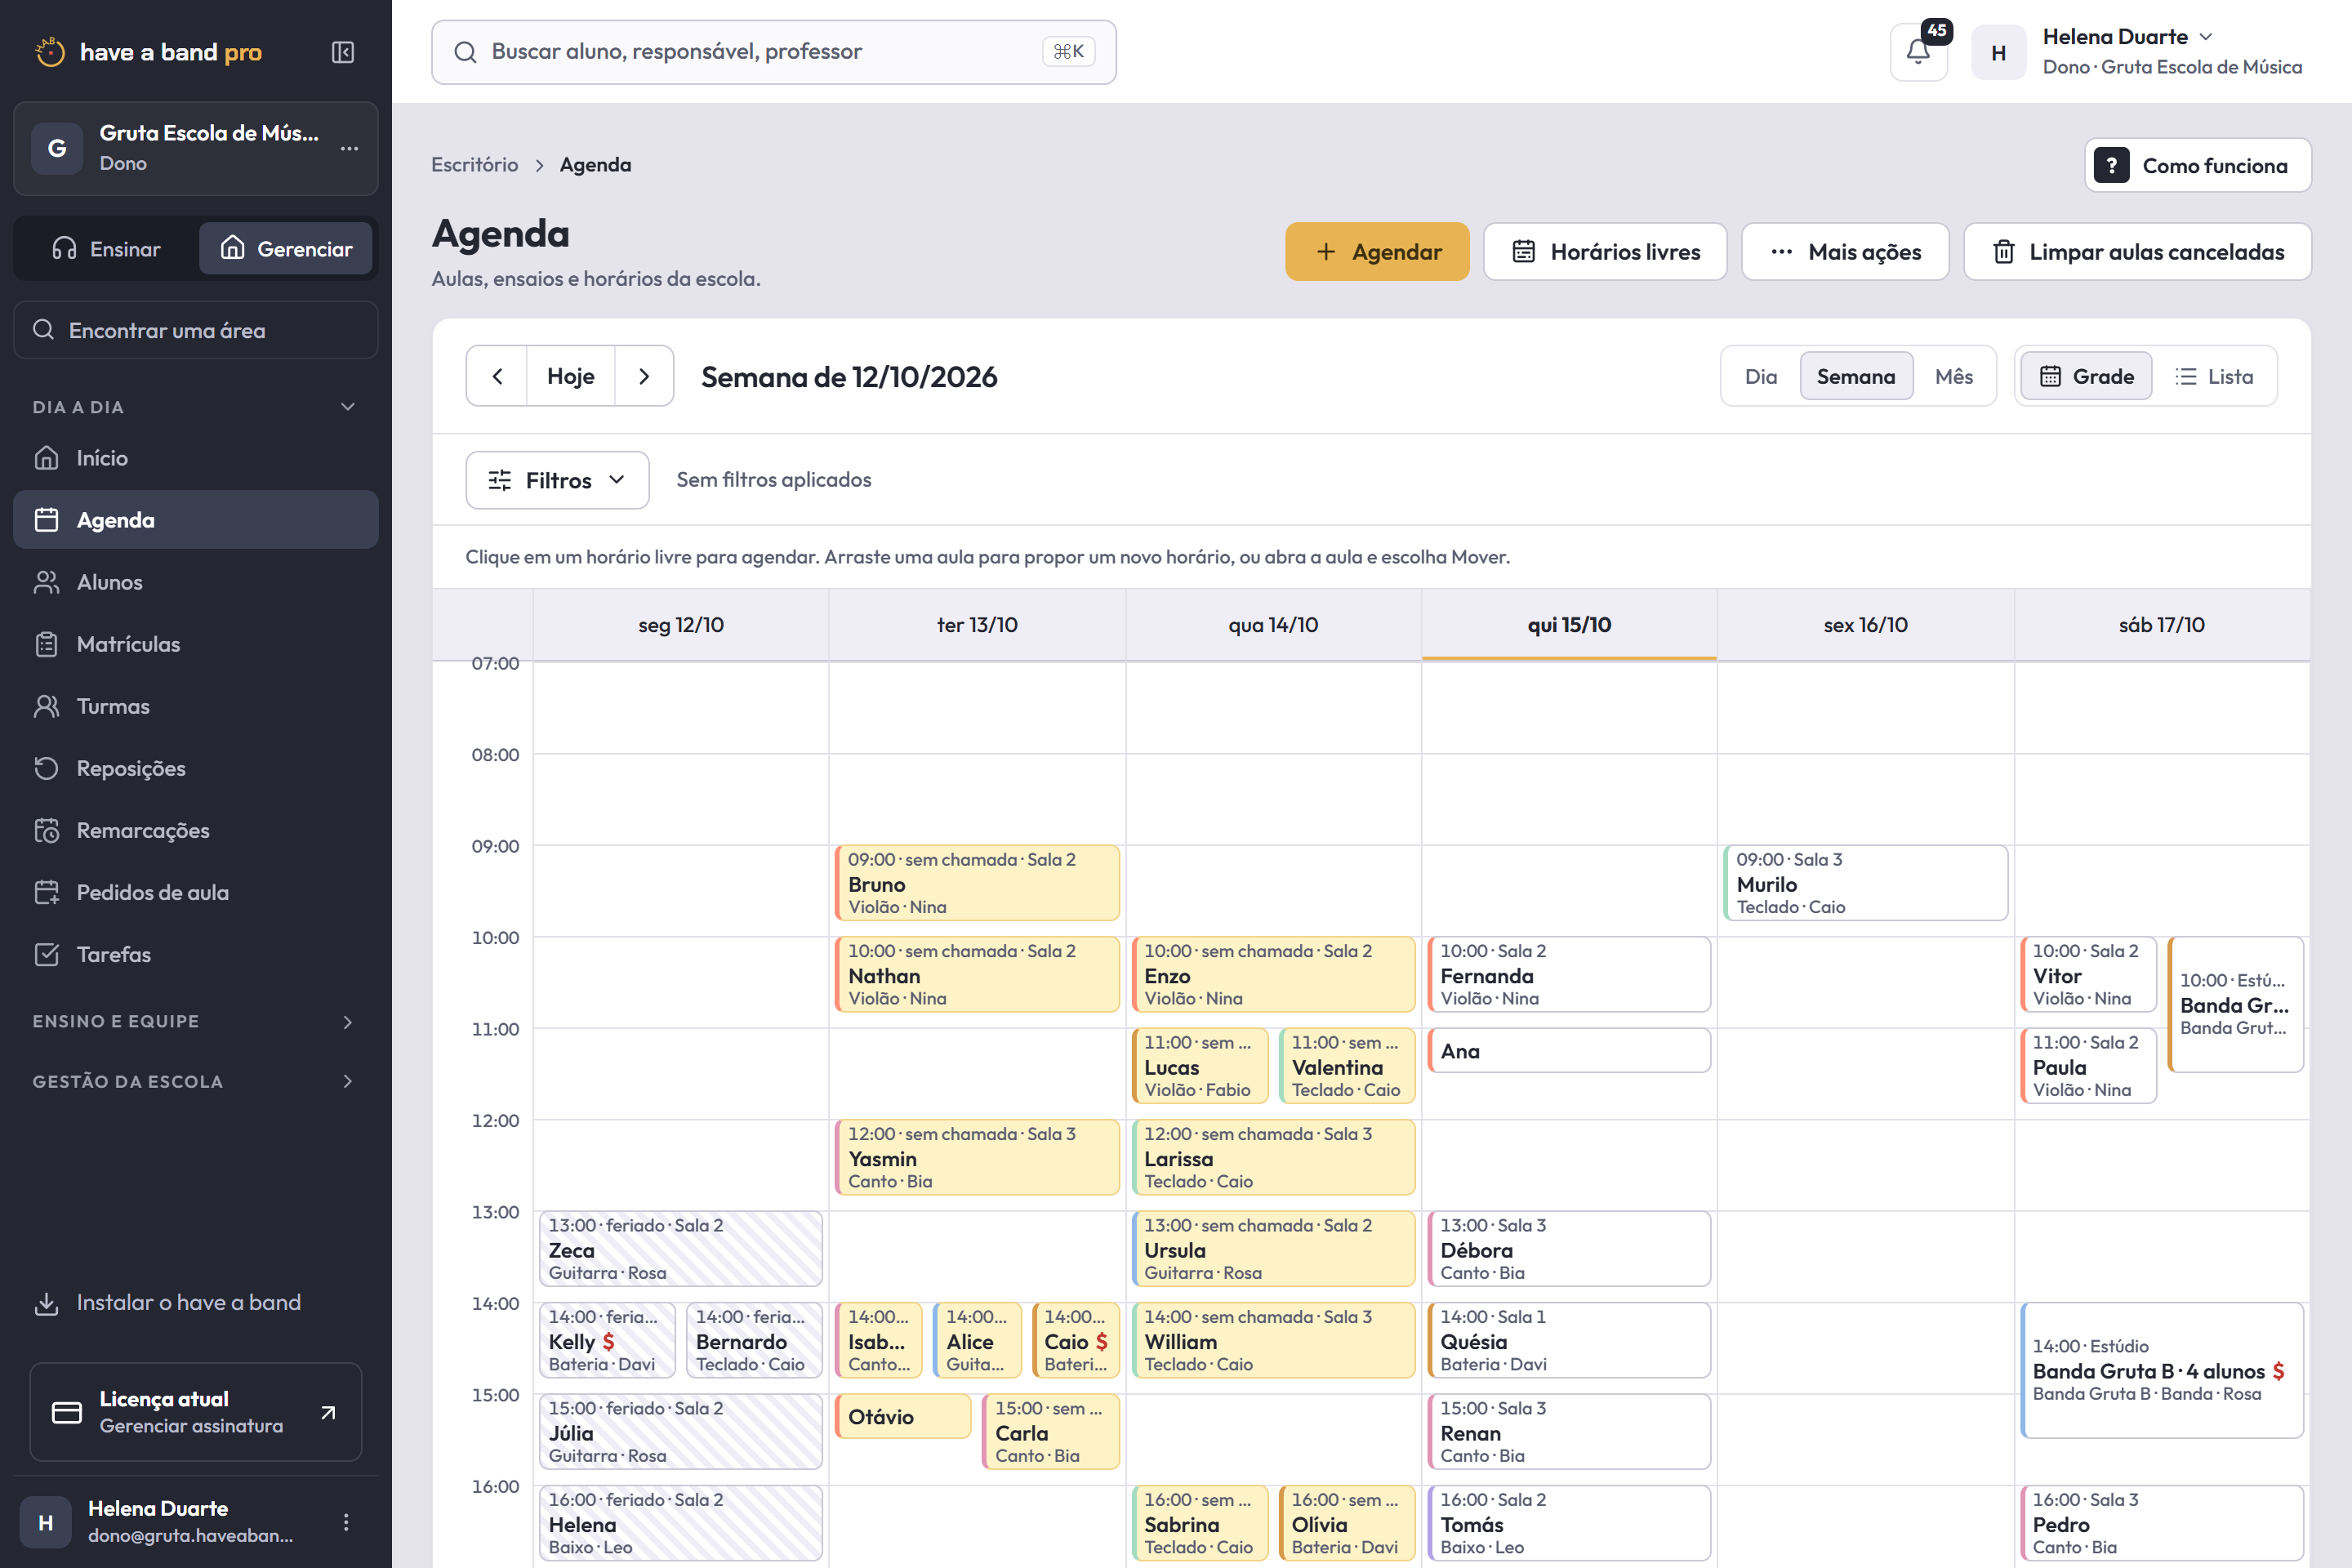Click the Agendar button
Viewport: 2352px width, 1568px height.
1377,252
